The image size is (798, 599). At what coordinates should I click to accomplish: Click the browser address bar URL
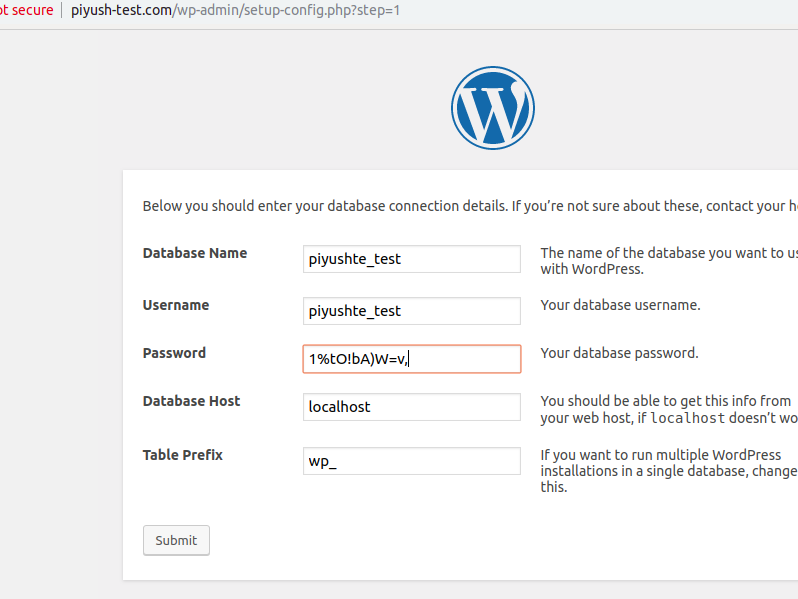pos(235,10)
